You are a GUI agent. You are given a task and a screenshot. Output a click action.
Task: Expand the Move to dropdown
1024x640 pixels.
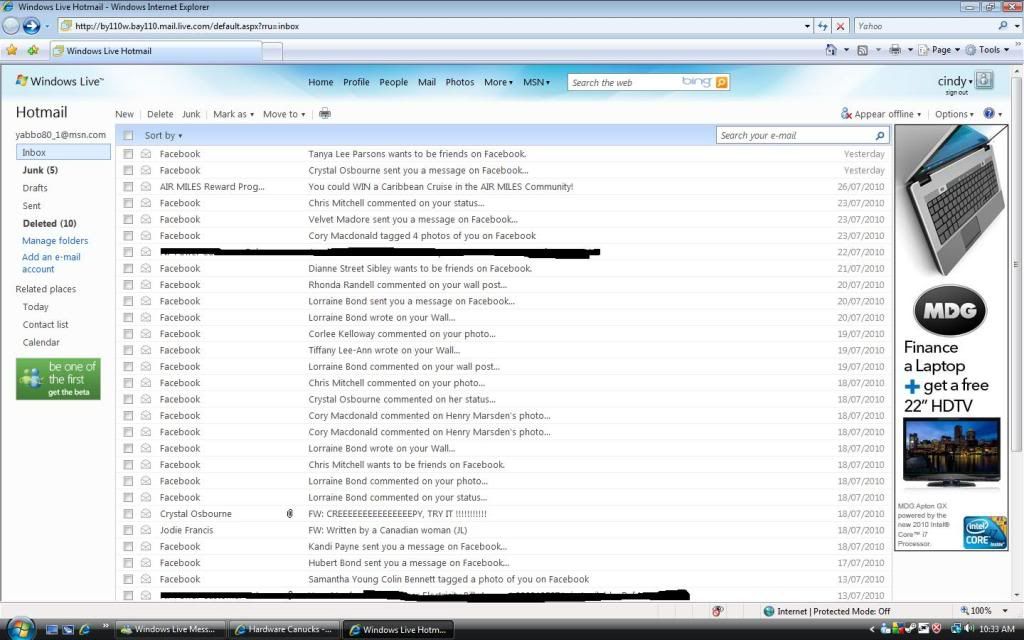pos(284,114)
